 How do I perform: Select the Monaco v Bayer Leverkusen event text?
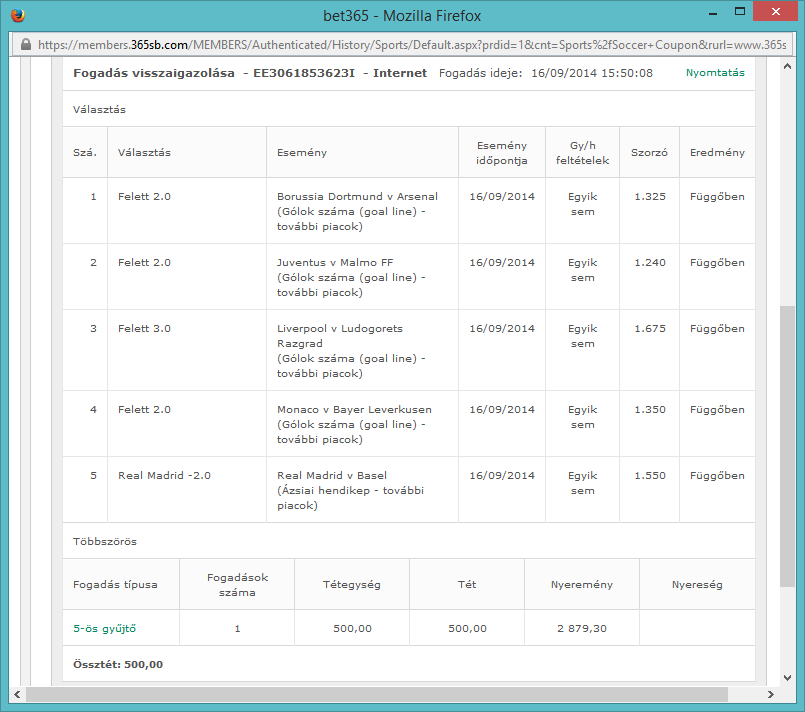click(354, 410)
